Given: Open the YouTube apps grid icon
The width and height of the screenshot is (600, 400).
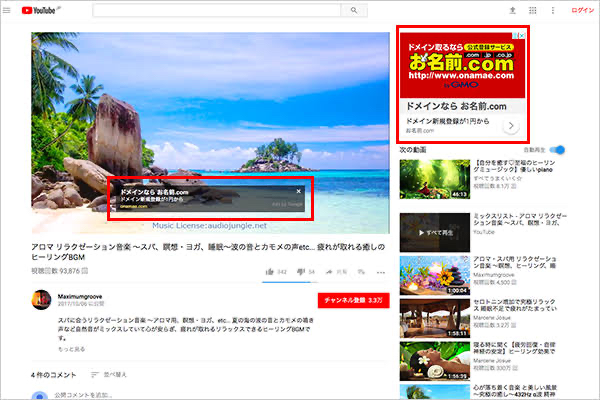Looking at the screenshot, I should point(533,11).
